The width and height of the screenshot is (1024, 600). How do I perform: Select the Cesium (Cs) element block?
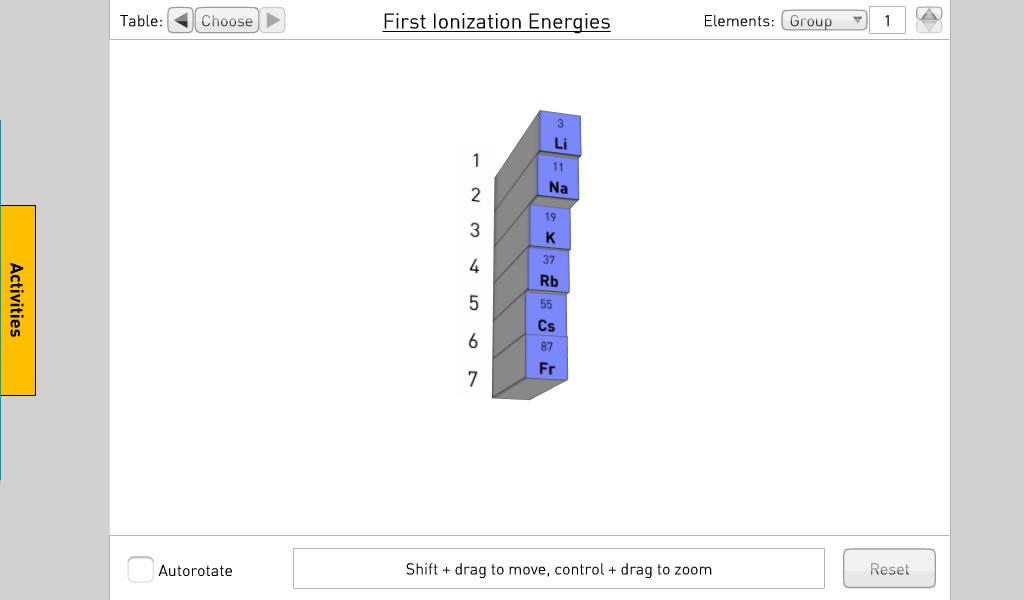(x=546, y=316)
